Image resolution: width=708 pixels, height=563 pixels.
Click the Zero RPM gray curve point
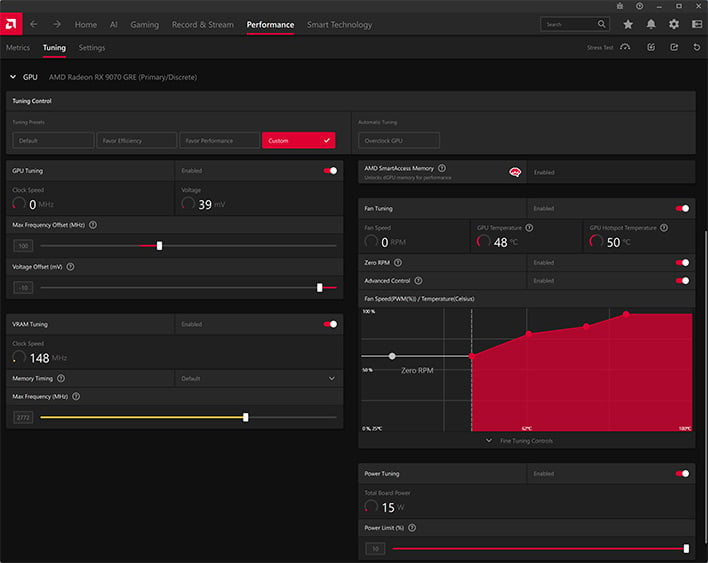tap(392, 356)
